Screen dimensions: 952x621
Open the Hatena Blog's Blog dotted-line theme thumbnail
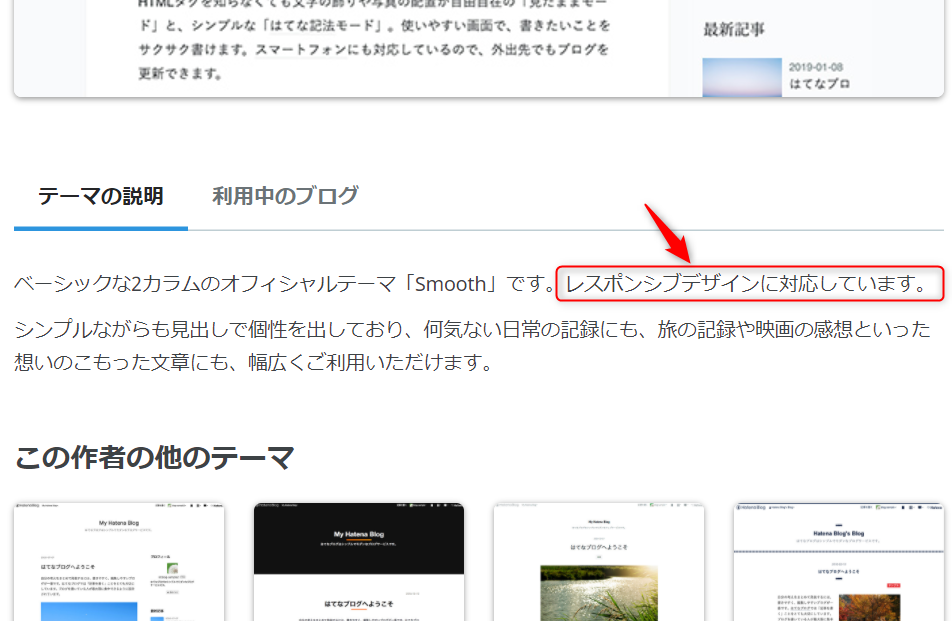point(838,562)
